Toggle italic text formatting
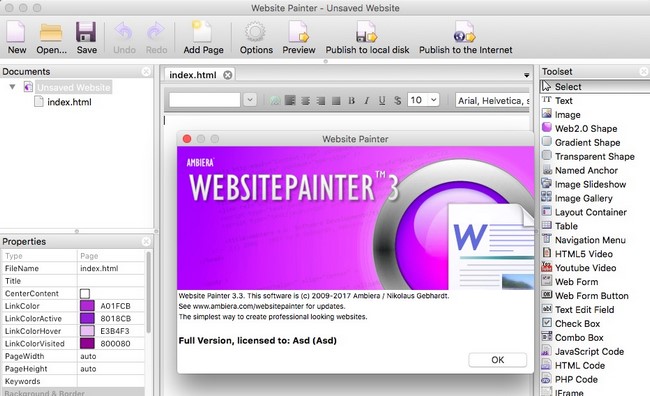Viewport: 650px width, 396px height. (366, 100)
